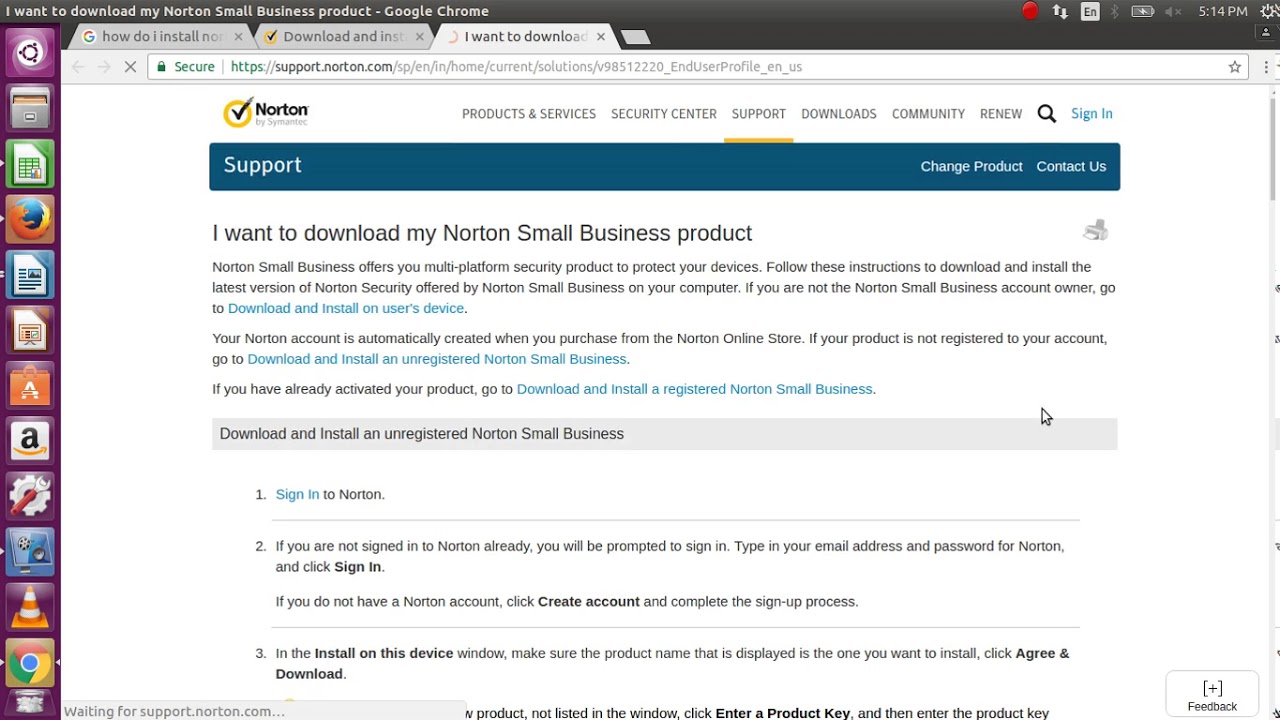Open system gear menu in panel
Image resolution: width=1280 pixels, height=720 pixels.
click(x=1269, y=11)
